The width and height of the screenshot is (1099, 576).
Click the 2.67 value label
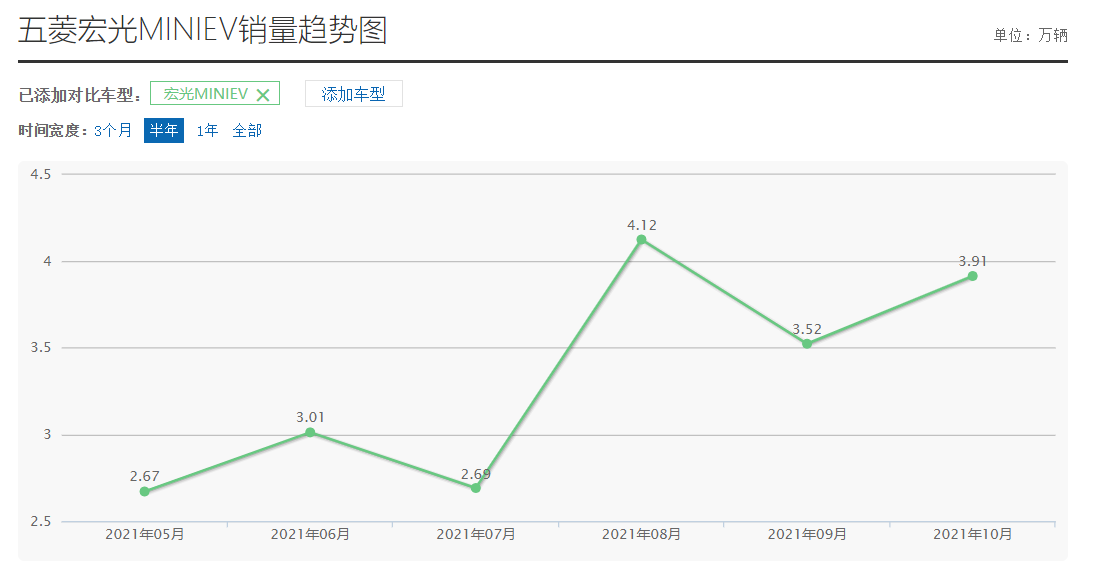point(144,476)
